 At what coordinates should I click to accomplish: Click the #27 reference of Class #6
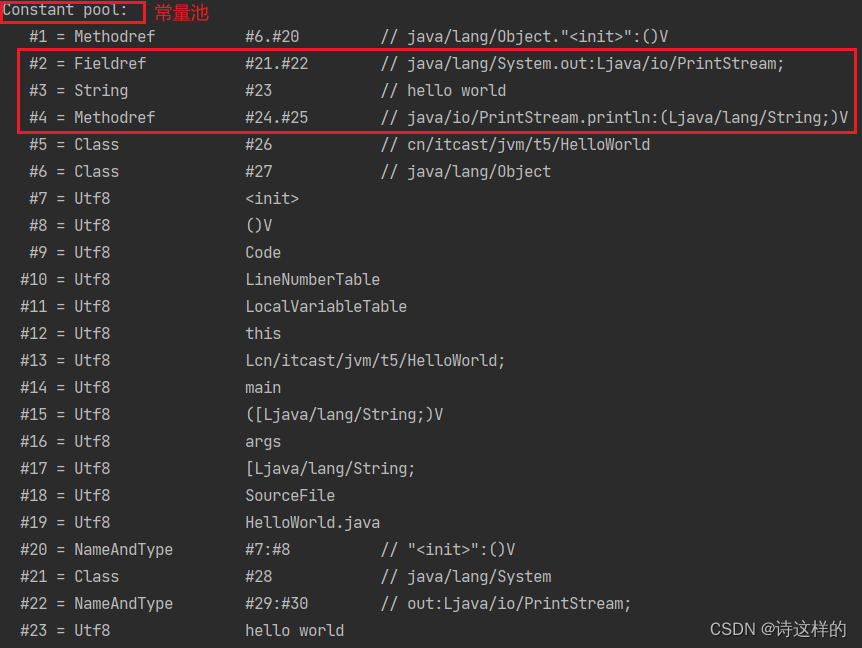pos(258,171)
